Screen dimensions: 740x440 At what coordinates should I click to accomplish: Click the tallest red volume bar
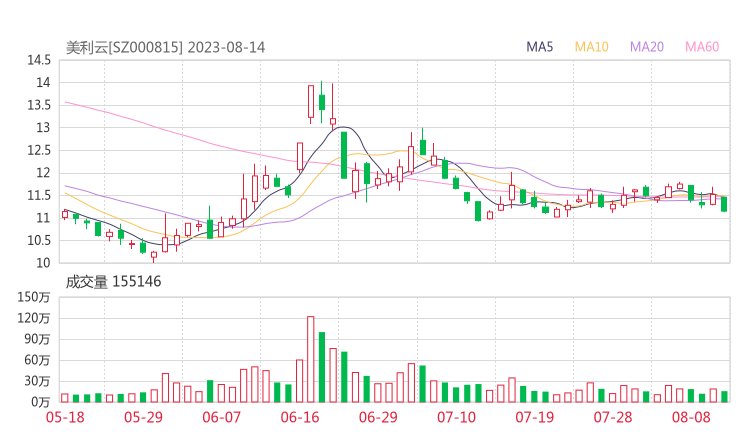coord(311,359)
